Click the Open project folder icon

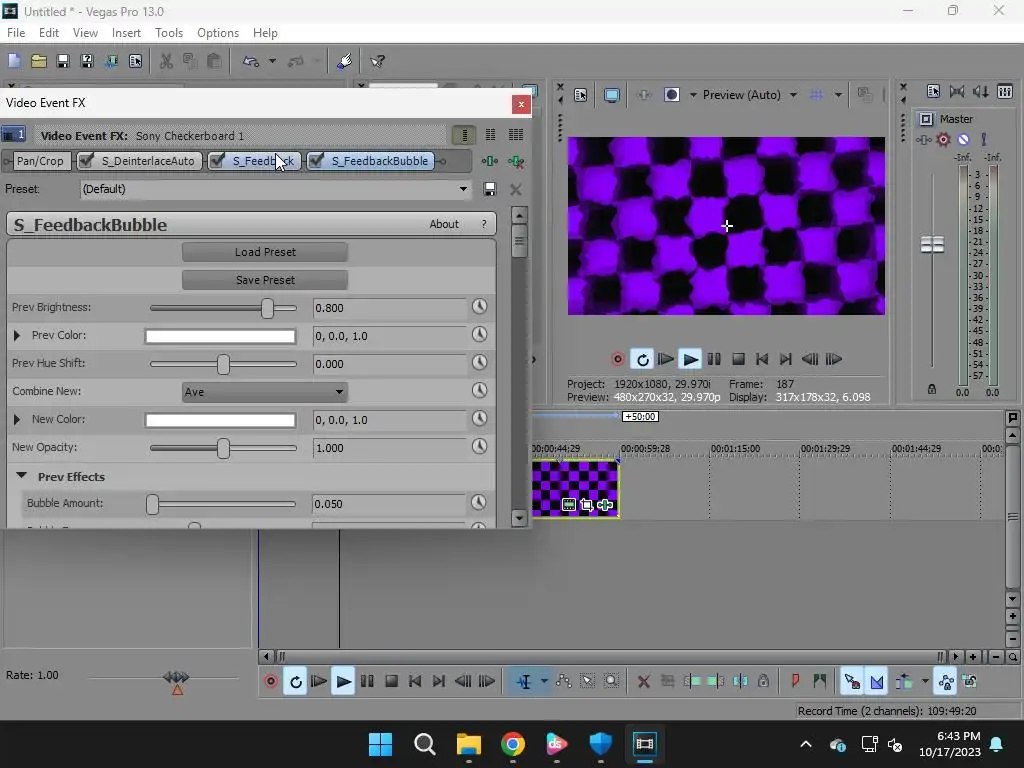(x=39, y=61)
